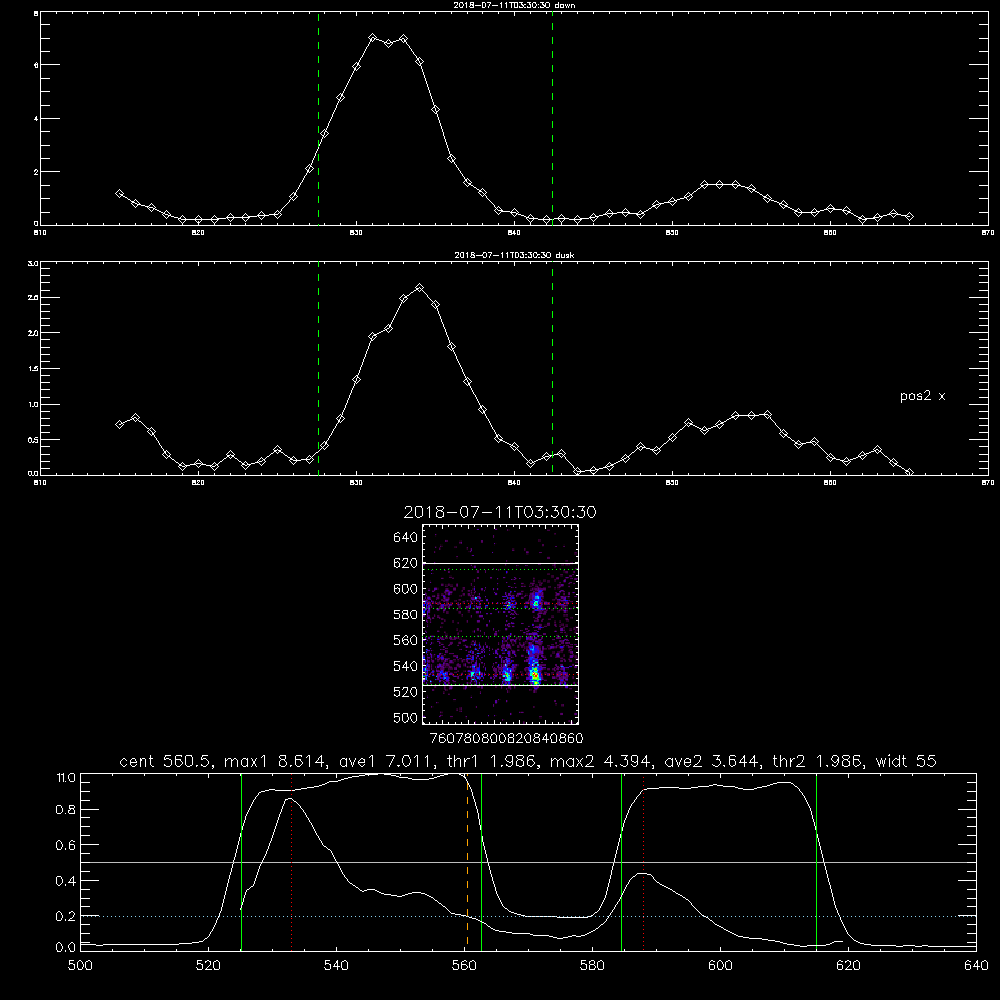Click the y-axis label 600 of the spectral image

click(405, 589)
